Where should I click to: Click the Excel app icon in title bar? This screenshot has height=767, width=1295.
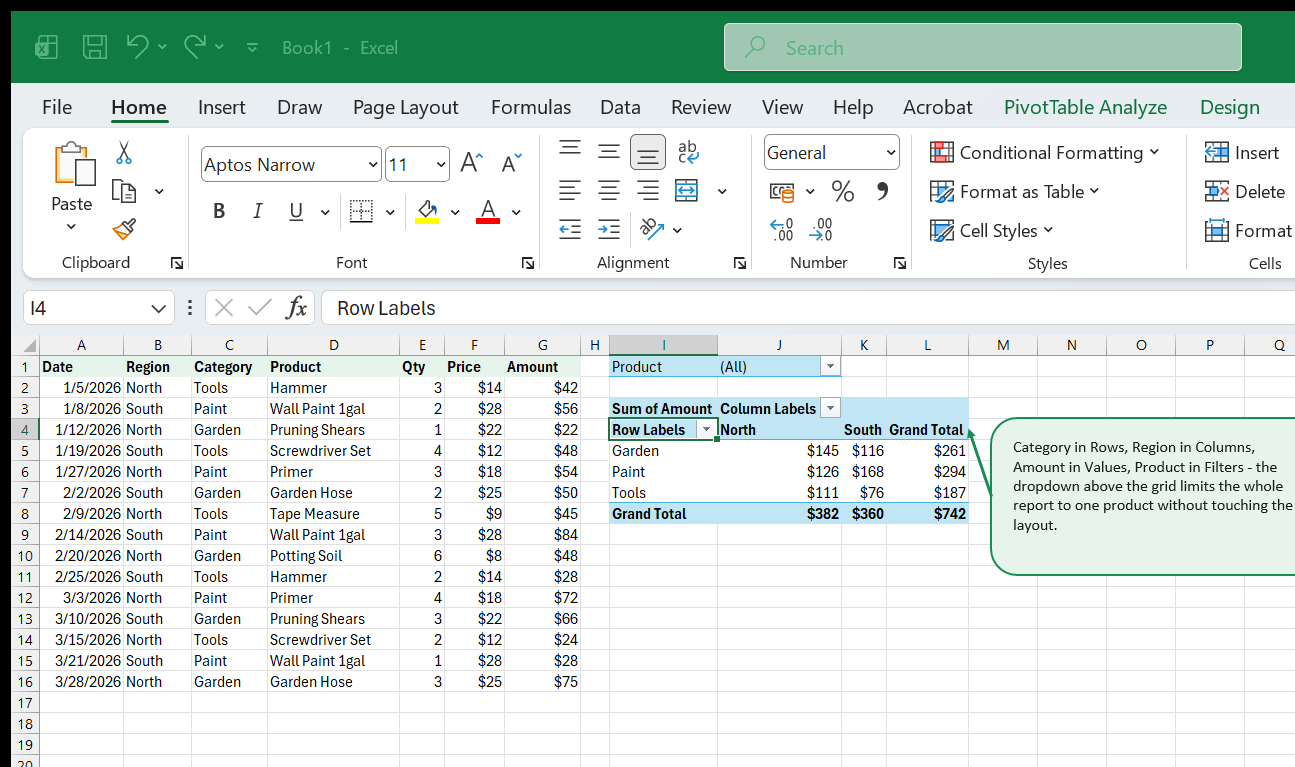[46, 47]
